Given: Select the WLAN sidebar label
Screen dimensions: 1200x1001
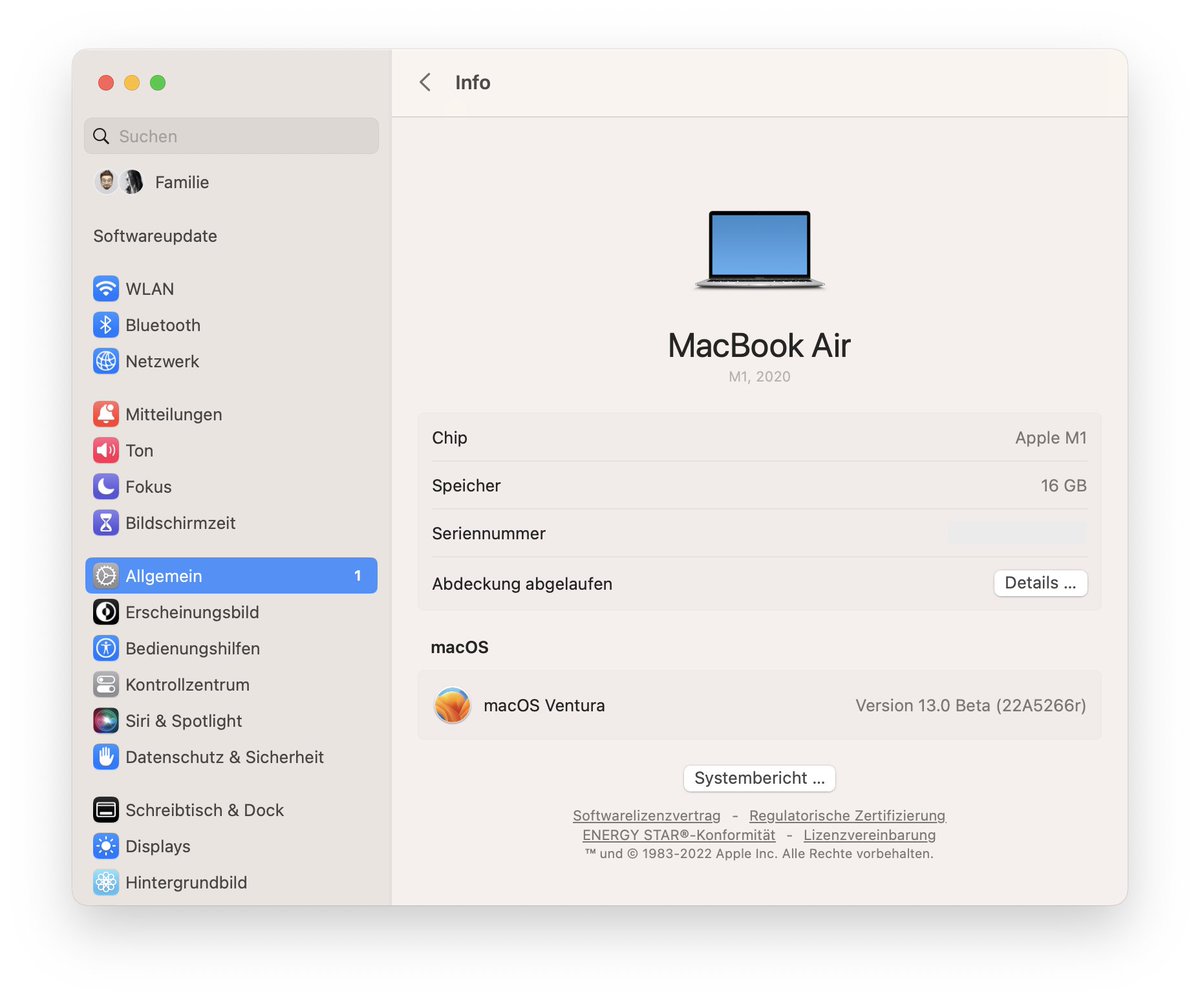Looking at the screenshot, I should (150, 289).
